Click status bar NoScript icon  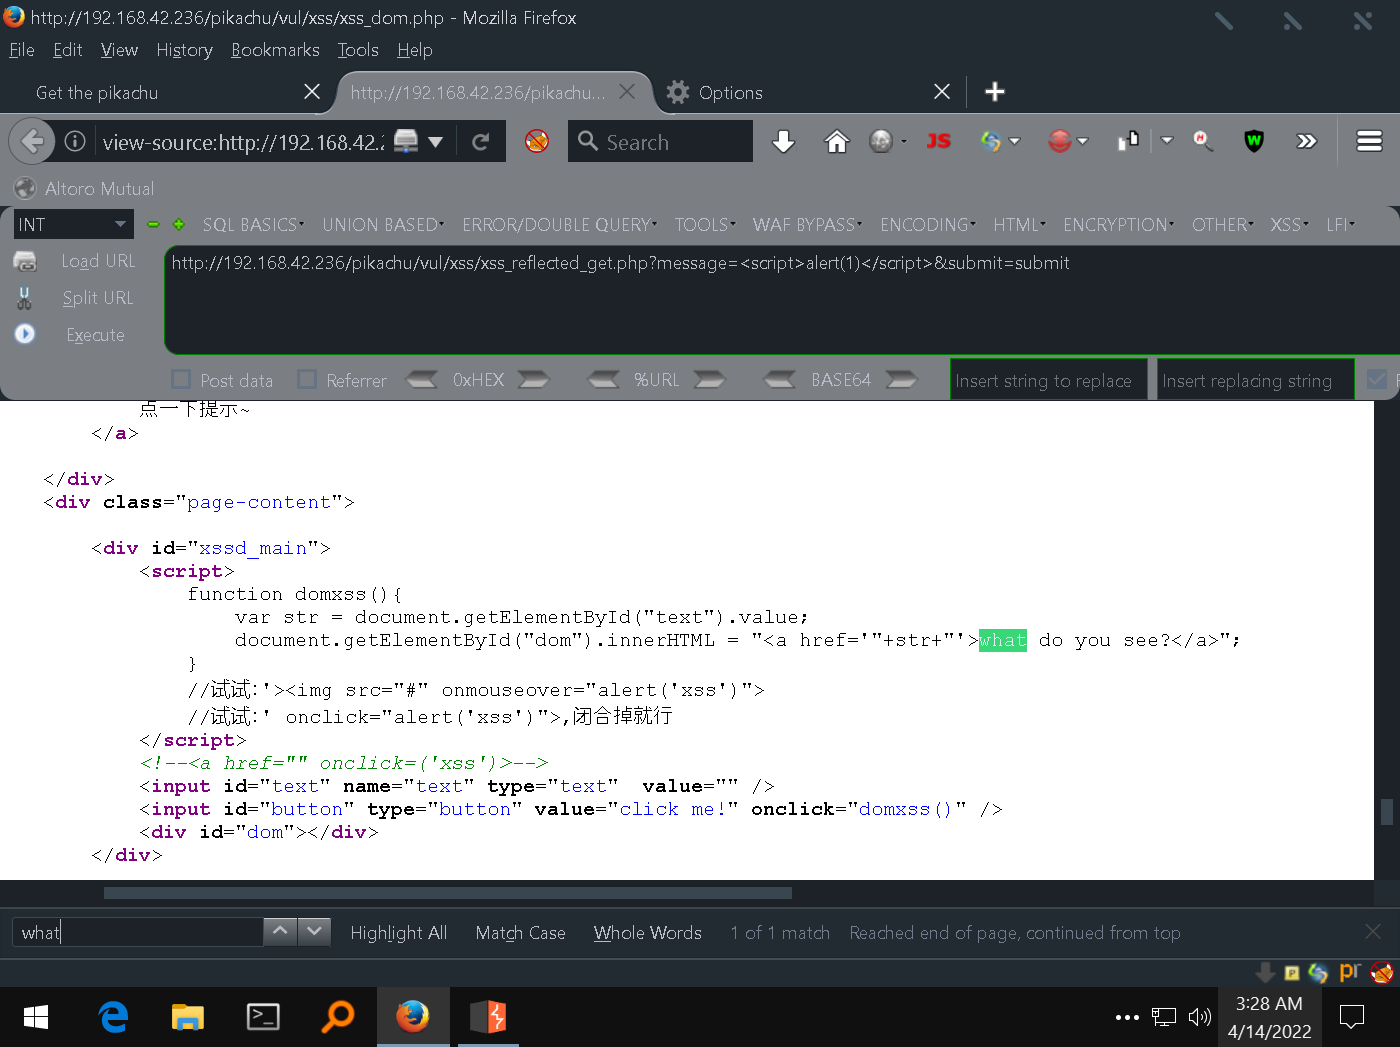click(x=1382, y=972)
